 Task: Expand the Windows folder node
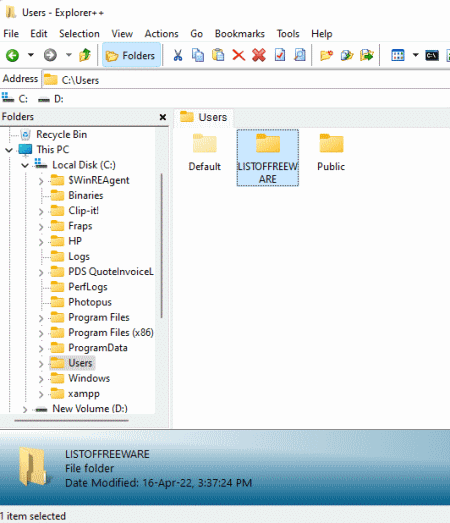click(x=41, y=379)
